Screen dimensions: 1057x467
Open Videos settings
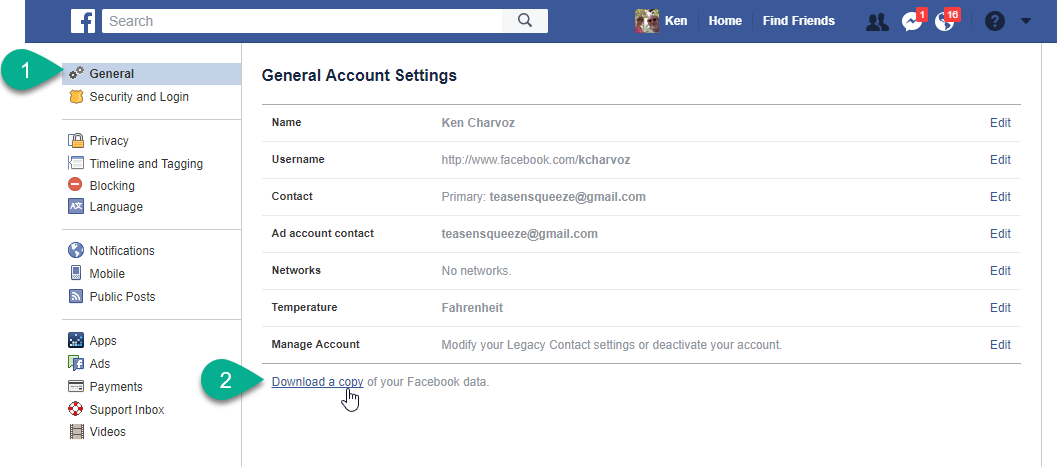[x=107, y=431]
